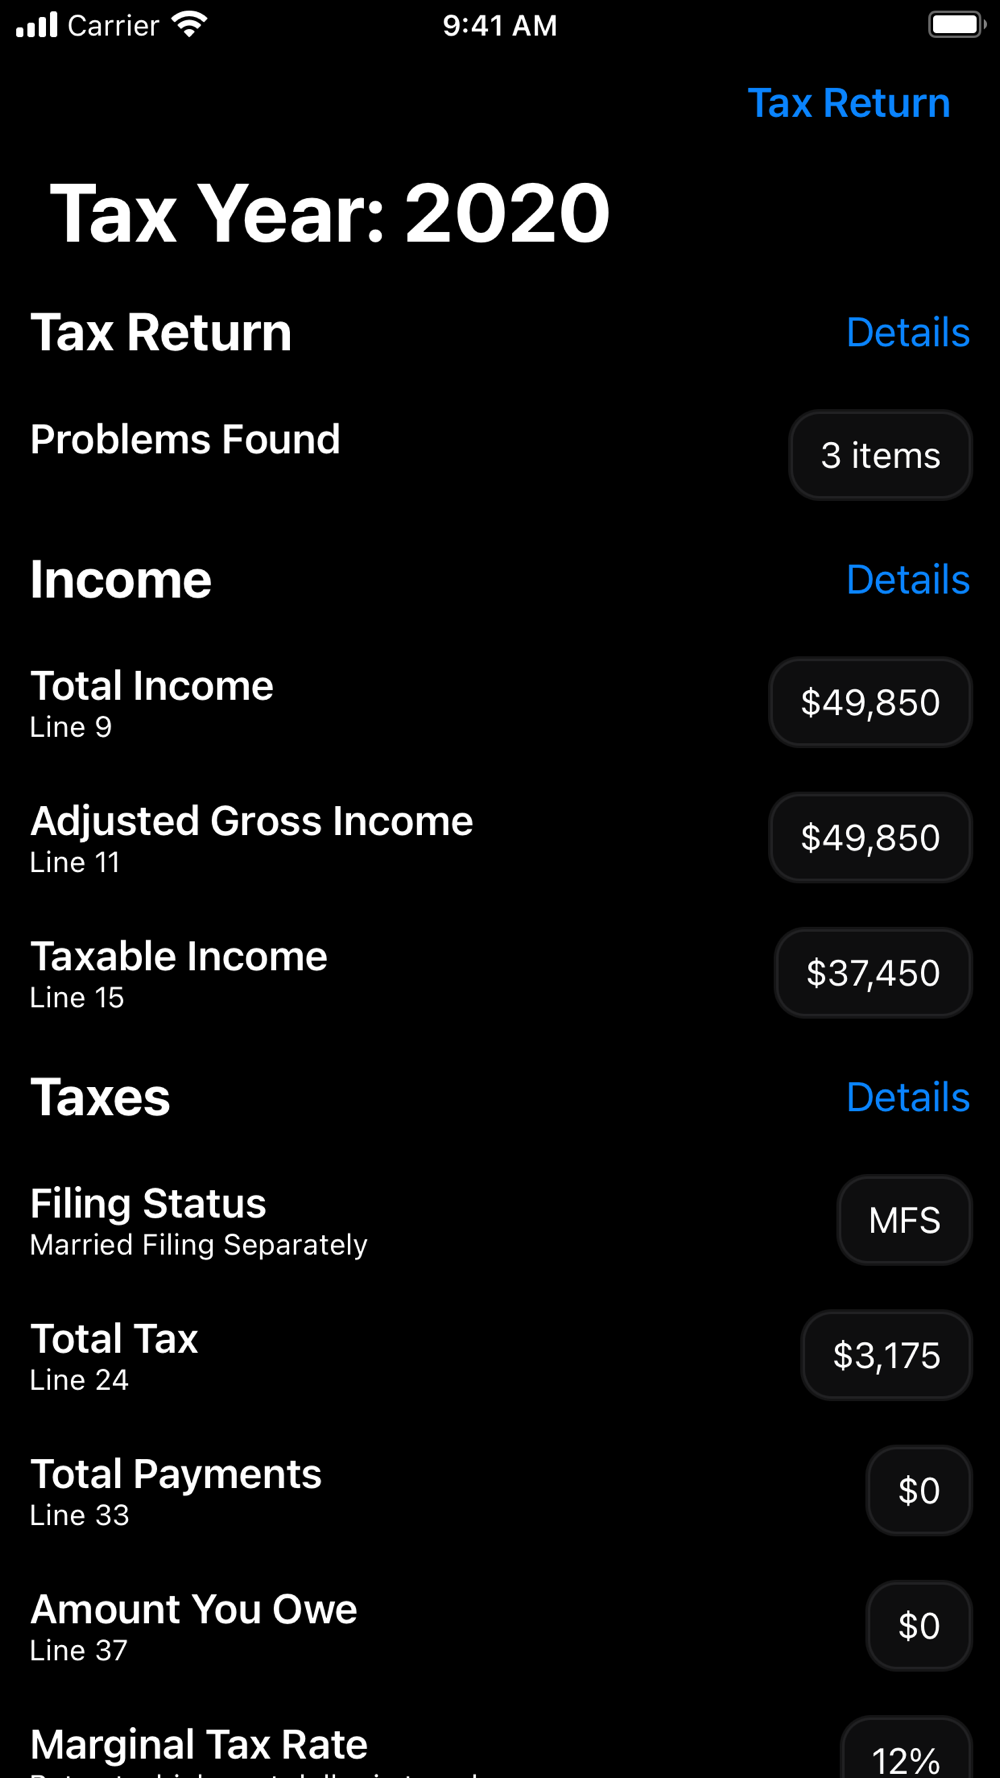Tap the MFS filing status button

pyautogui.click(x=904, y=1220)
